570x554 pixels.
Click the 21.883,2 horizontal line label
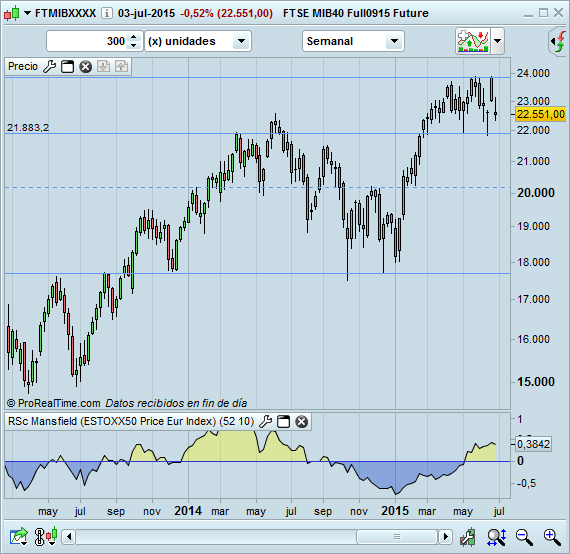28,128
